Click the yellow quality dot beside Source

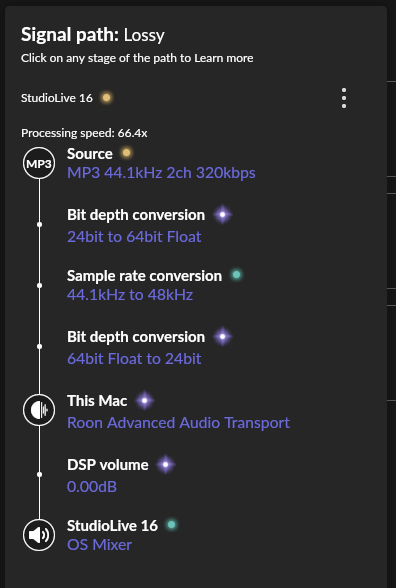[126, 153]
